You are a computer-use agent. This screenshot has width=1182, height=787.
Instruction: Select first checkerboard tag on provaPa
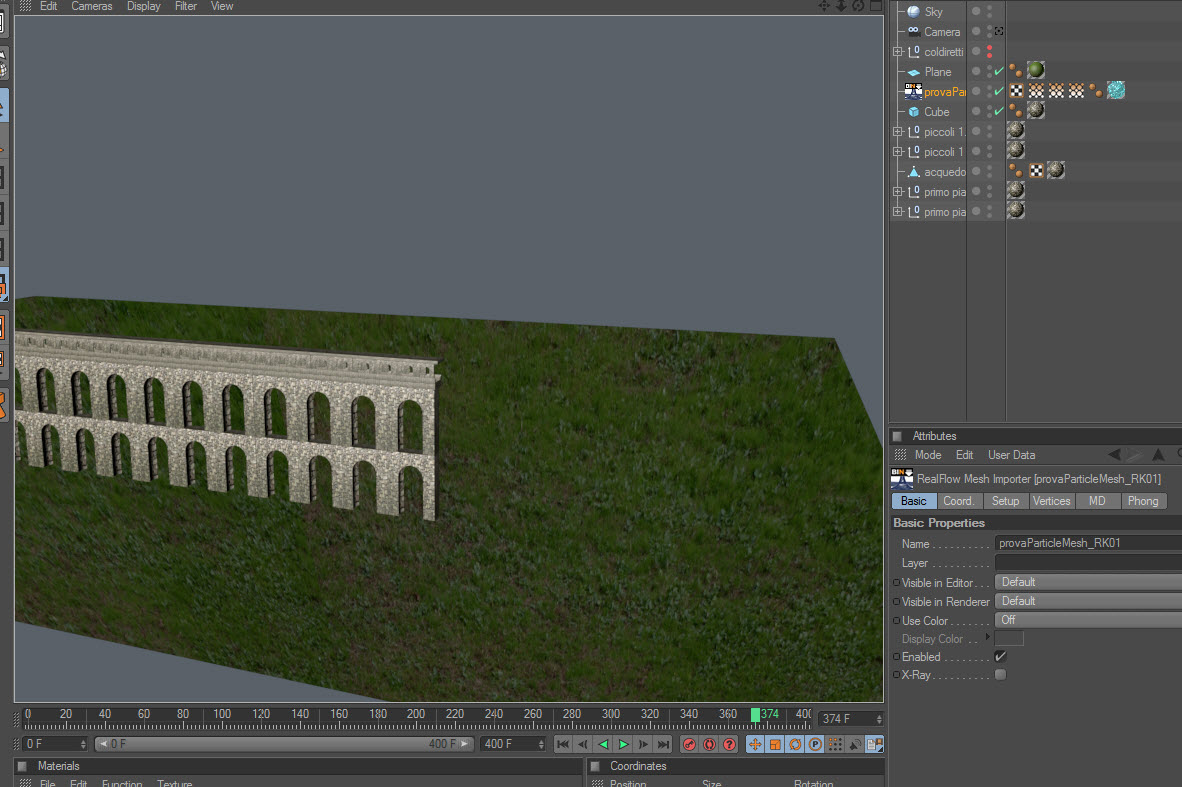[x=1016, y=90]
